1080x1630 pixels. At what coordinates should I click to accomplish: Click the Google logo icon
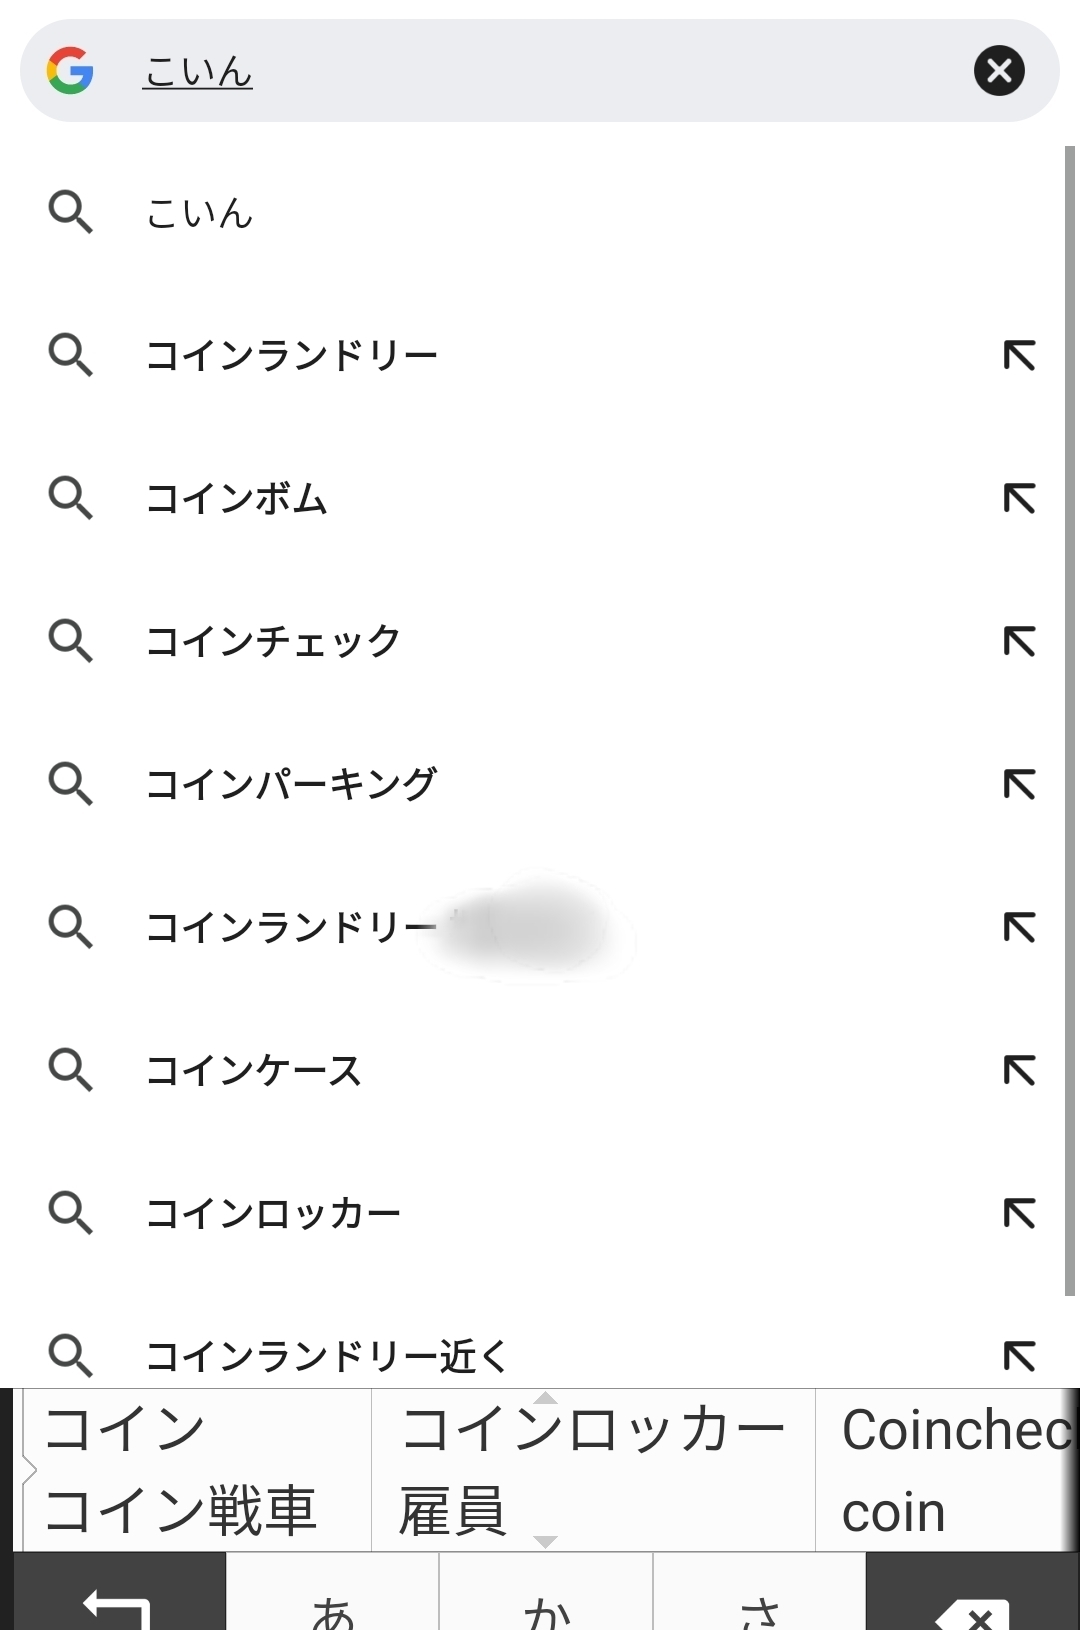70,71
